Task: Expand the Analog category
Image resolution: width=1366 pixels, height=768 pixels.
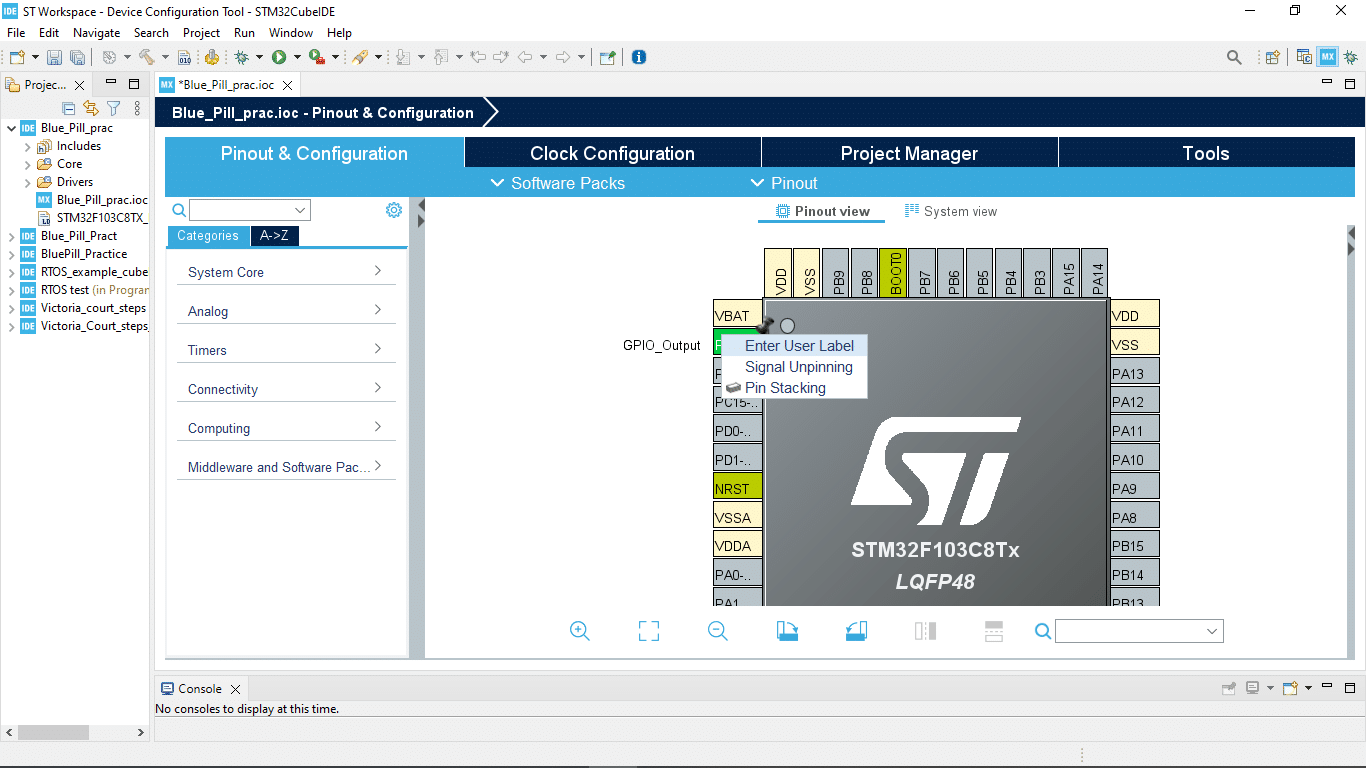Action: coord(286,311)
